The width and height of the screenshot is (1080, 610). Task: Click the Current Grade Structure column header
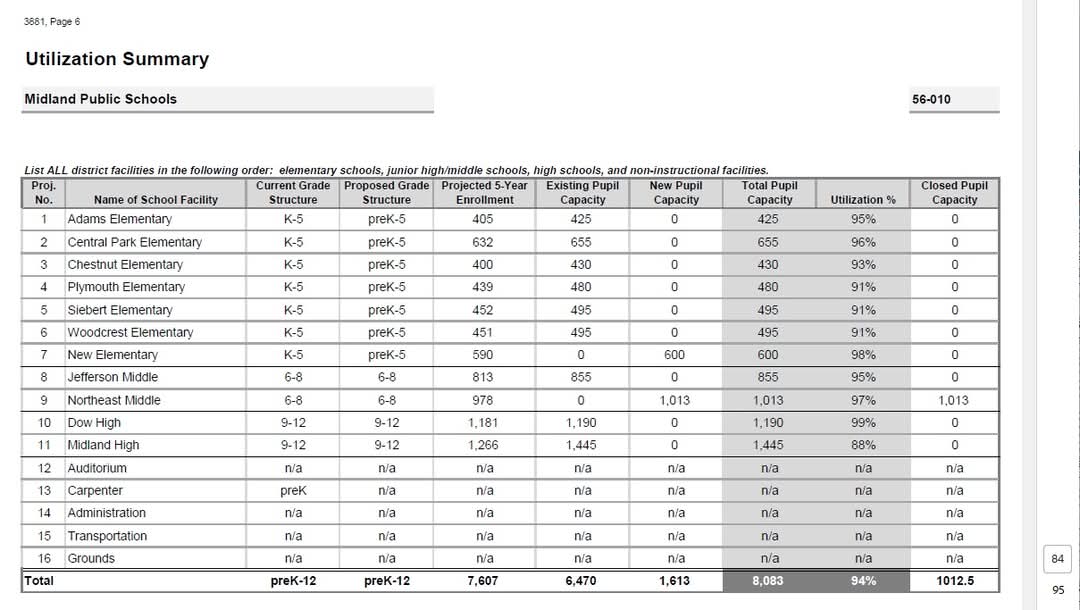(293, 193)
